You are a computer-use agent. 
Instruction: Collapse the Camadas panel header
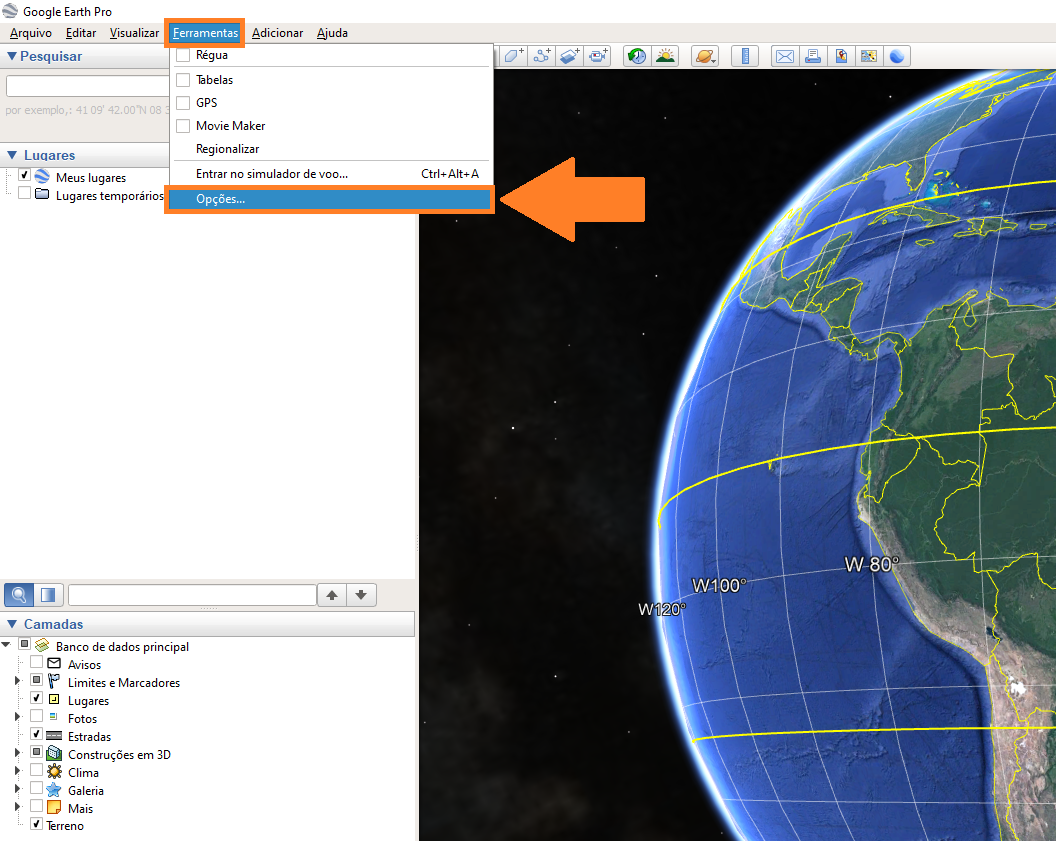point(12,624)
